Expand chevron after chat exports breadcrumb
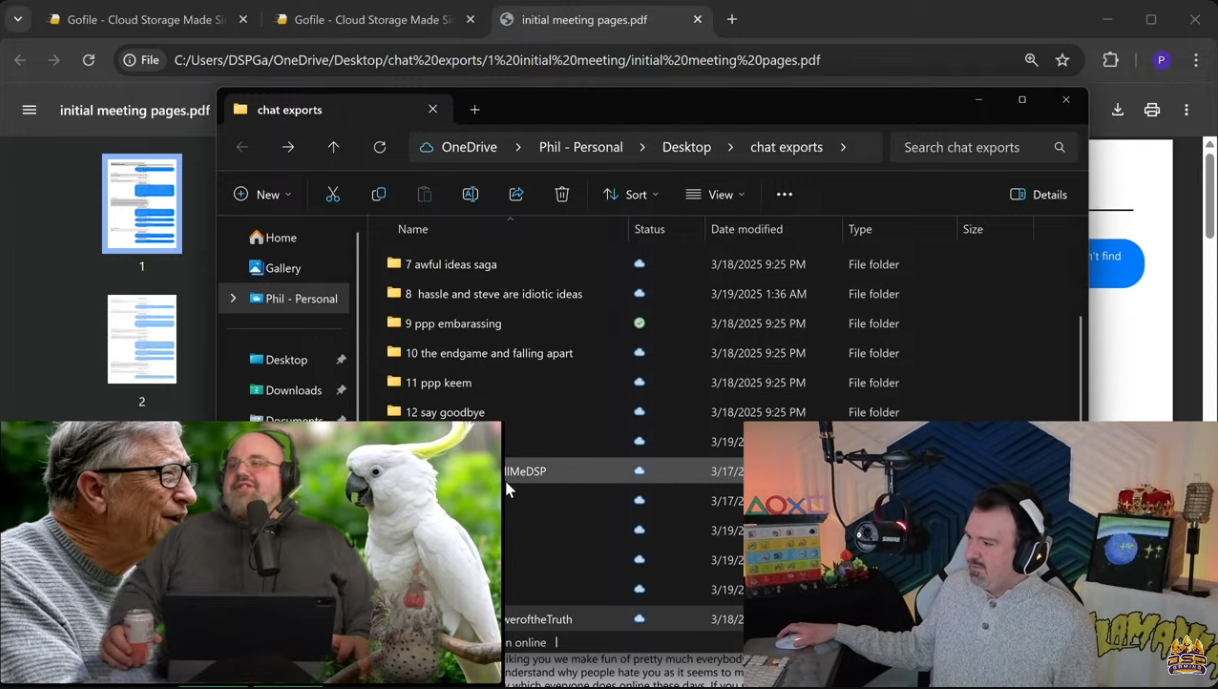Screen dimensions: 1218x689 843,147
